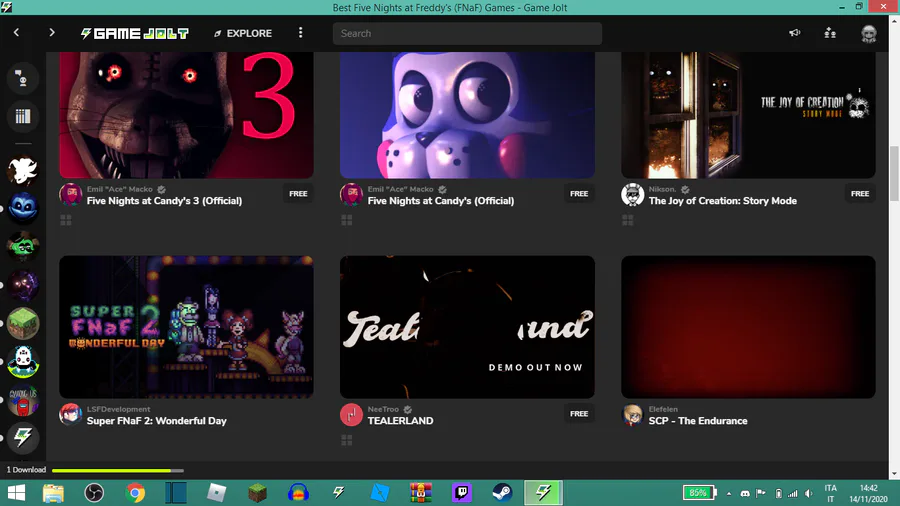Open Nikson developer profile name
Image resolution: width=900 pixels, height=506 pixels.
point(662,189)
